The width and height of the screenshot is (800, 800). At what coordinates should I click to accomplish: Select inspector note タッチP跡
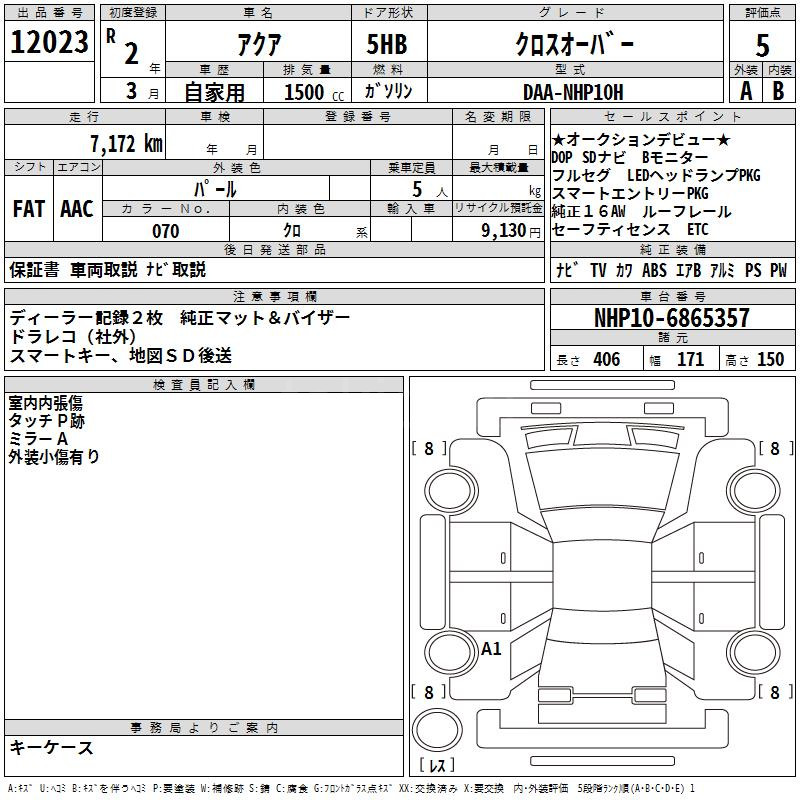(x=46, y=421)
